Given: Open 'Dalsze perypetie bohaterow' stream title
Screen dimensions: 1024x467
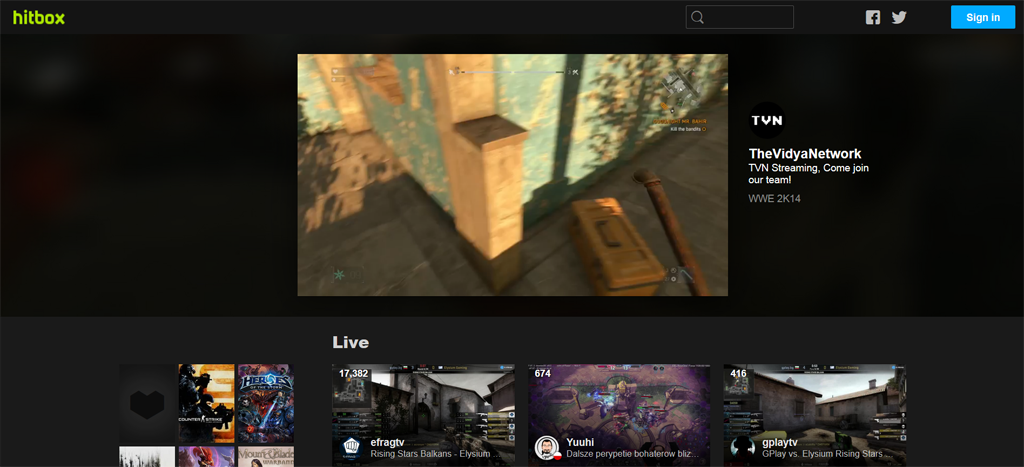Looking at the screenshot, I should (633, 453).
